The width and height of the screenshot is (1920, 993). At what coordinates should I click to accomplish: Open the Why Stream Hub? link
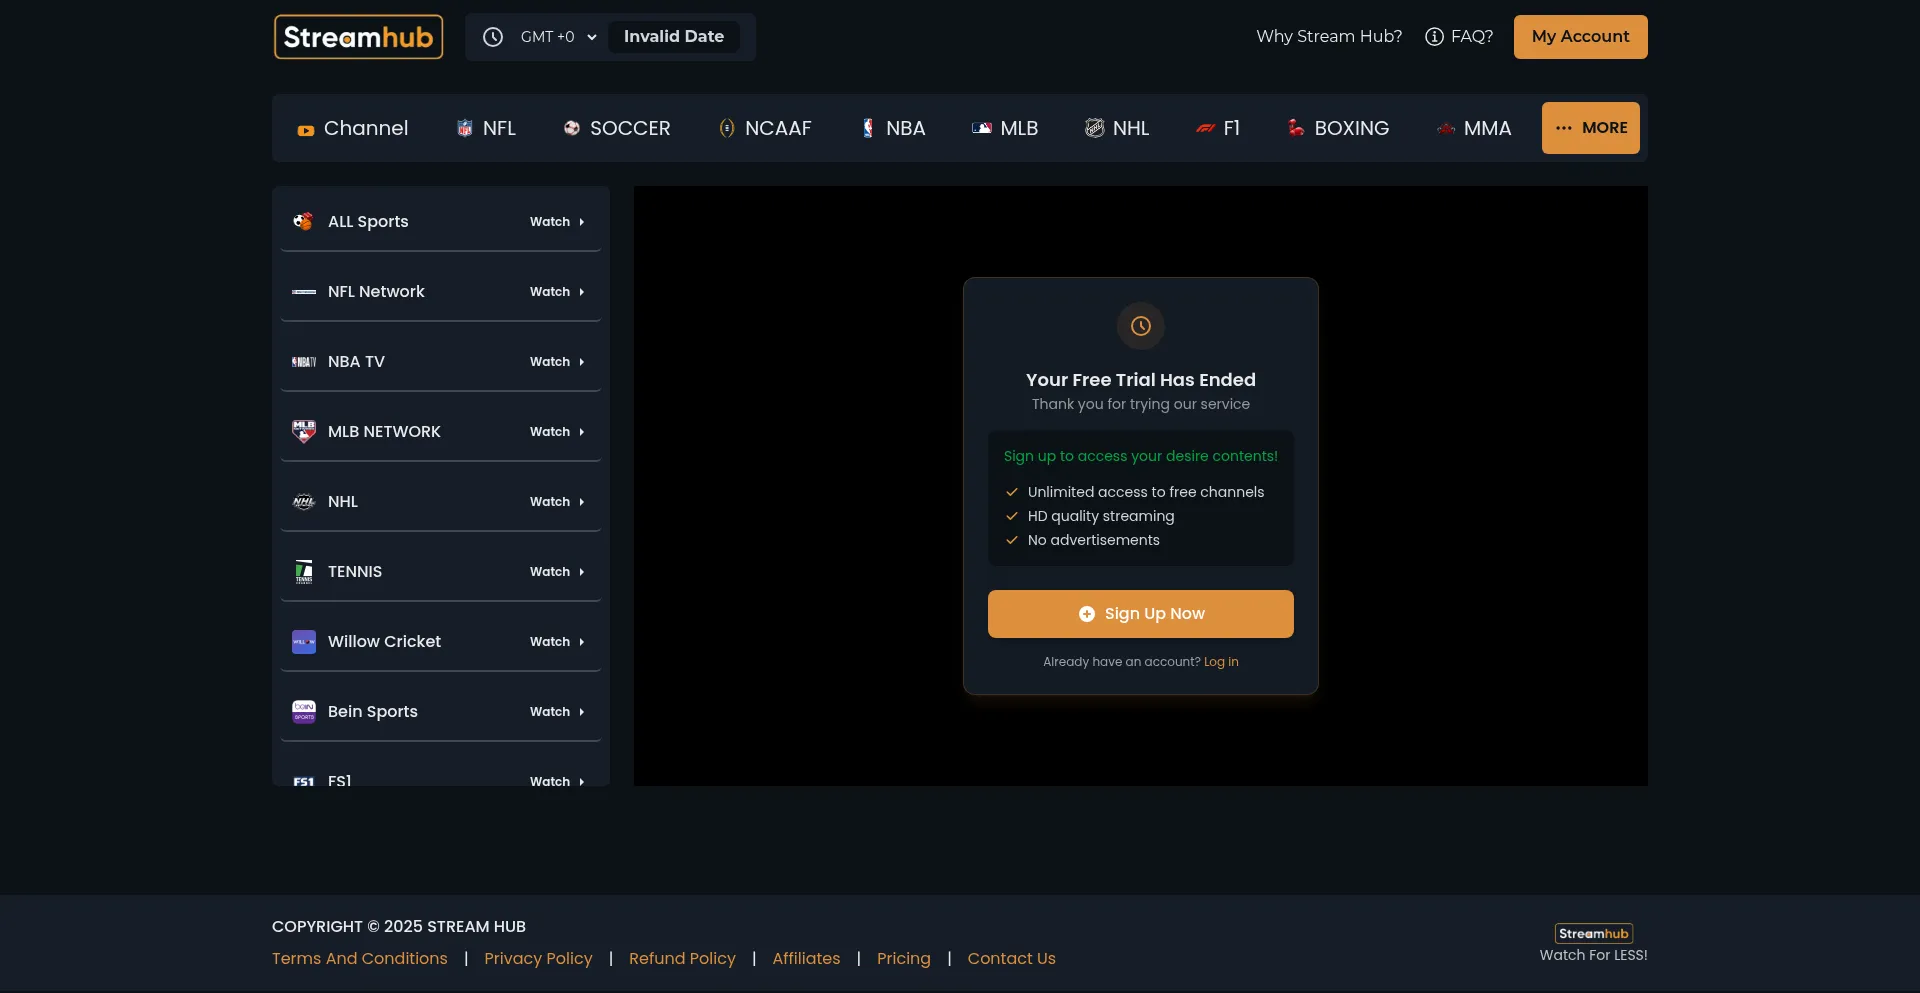tap(1329, 37)
